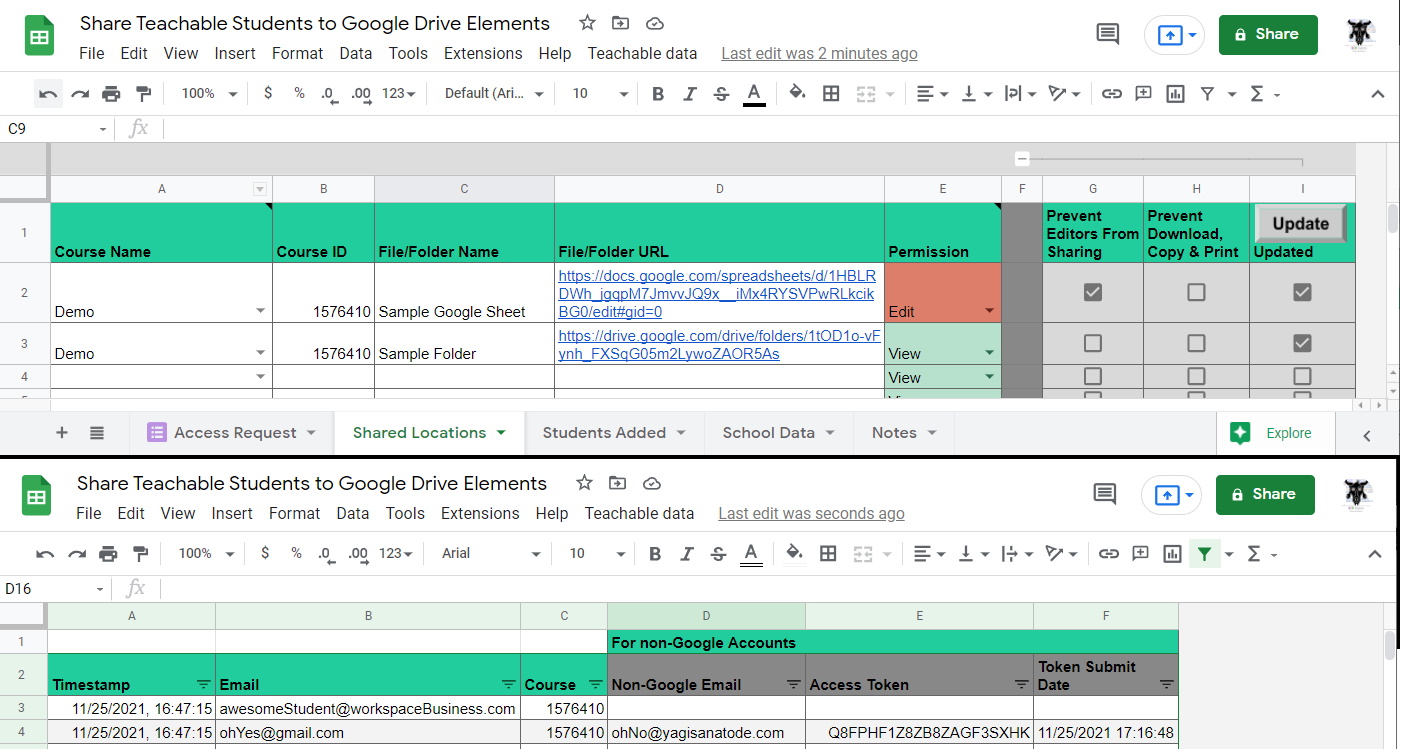
Task: Open Permission dropdown showing Edit in row 2
Action: [x=990, y=311]
